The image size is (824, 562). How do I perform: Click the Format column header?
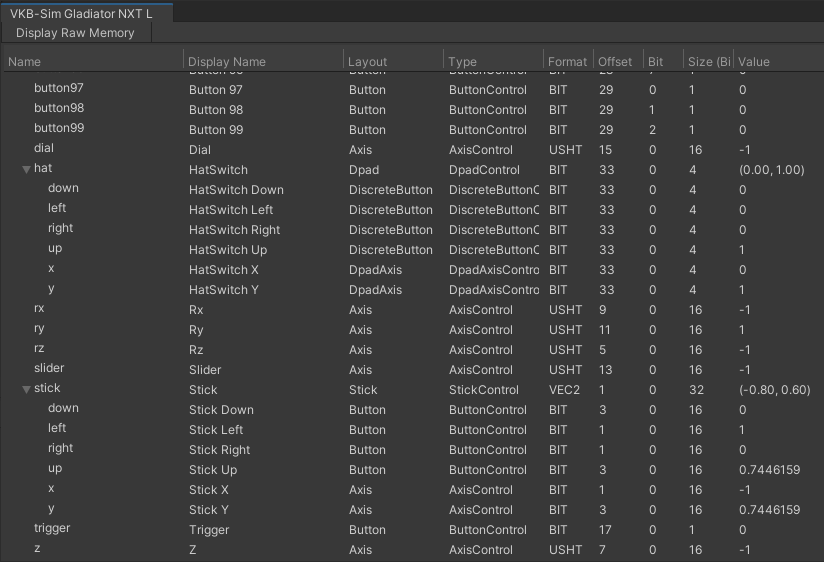coord(567,62)
